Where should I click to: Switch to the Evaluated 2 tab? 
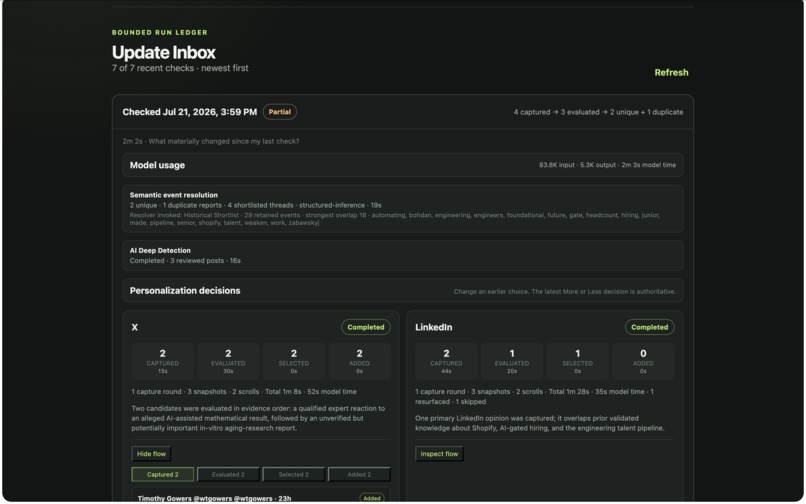(x=228, y=474)
